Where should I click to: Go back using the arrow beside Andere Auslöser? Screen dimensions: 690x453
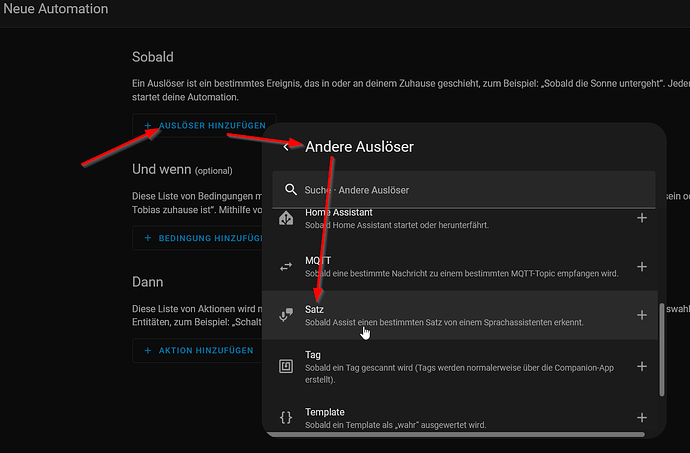pyautogui.click(x=286, y=147)
